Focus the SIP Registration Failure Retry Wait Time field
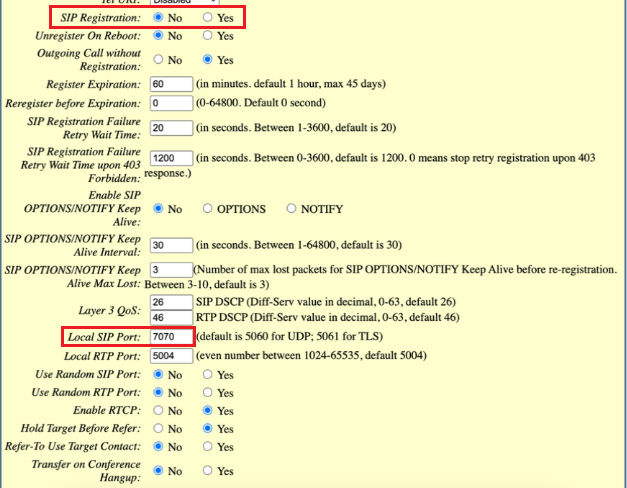Image resolution: width=627 pixels, height=488 pixels. pos(172,128)
